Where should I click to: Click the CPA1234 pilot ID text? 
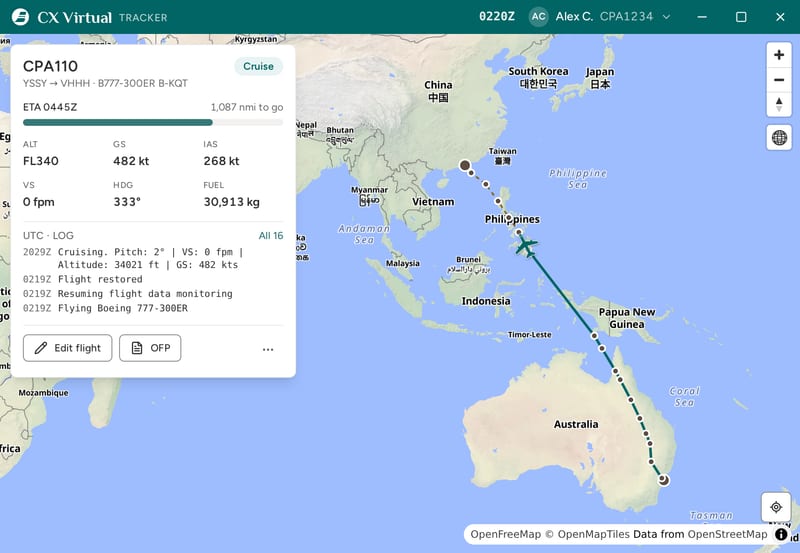626,17
